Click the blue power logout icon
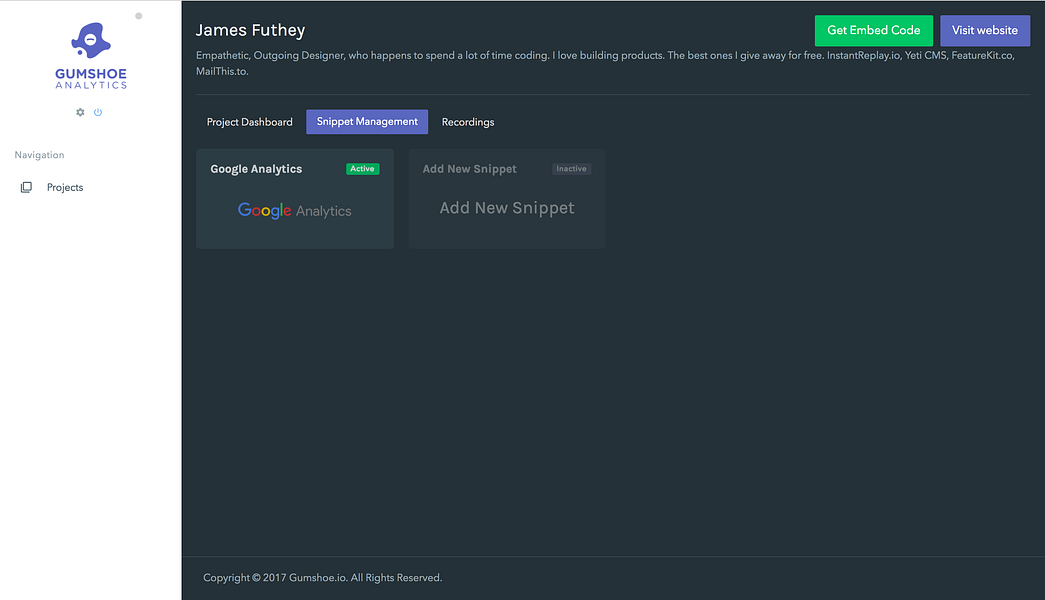1045x600 pixels. [98, 112]
